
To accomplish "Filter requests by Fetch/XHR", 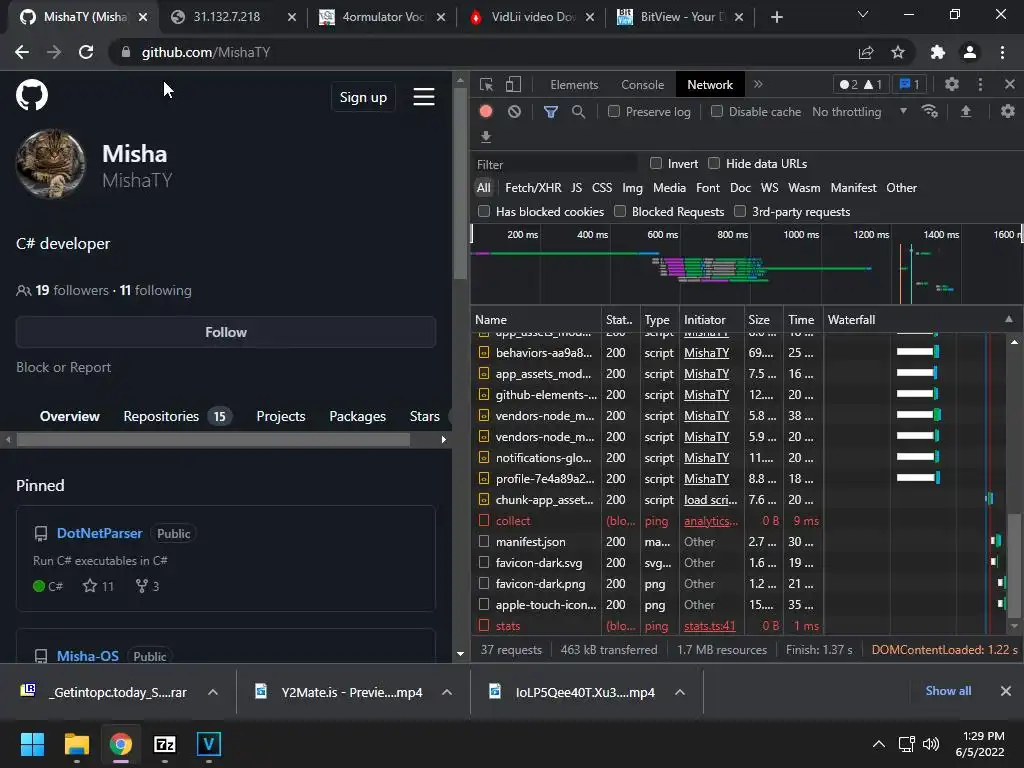I will pos(533,187).
